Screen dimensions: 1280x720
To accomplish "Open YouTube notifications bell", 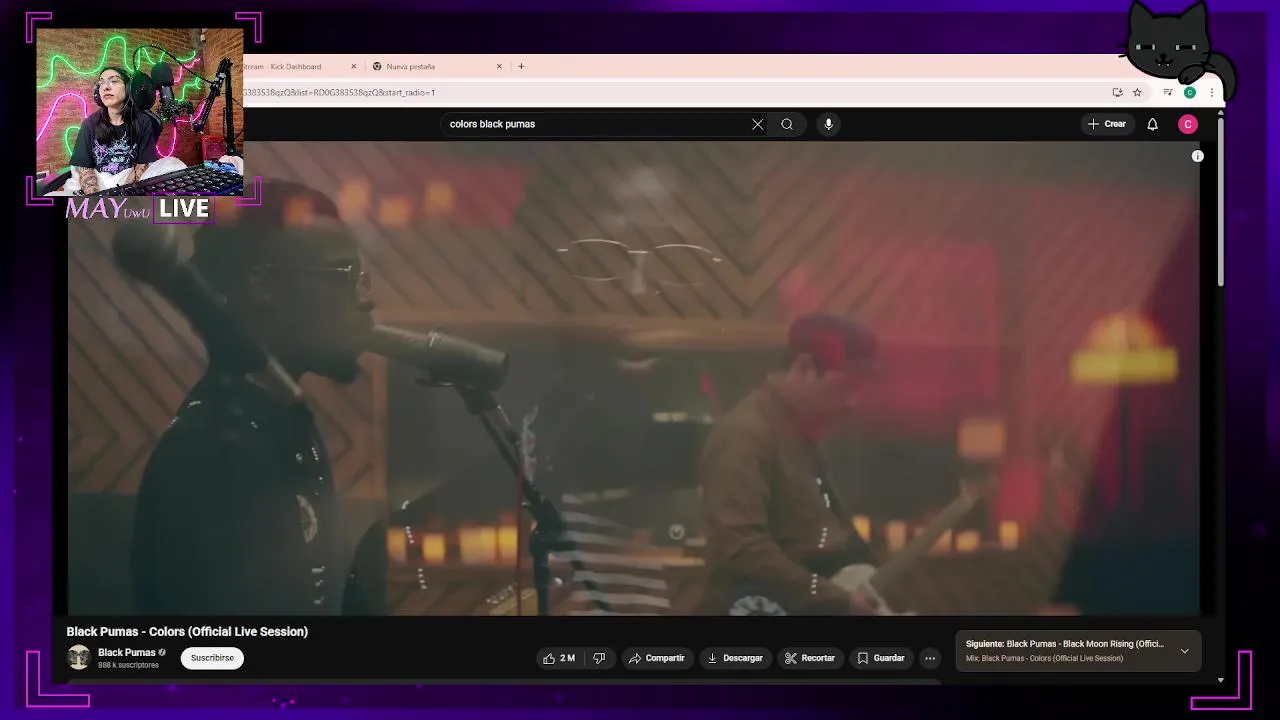I will (x=1152, y=124).
